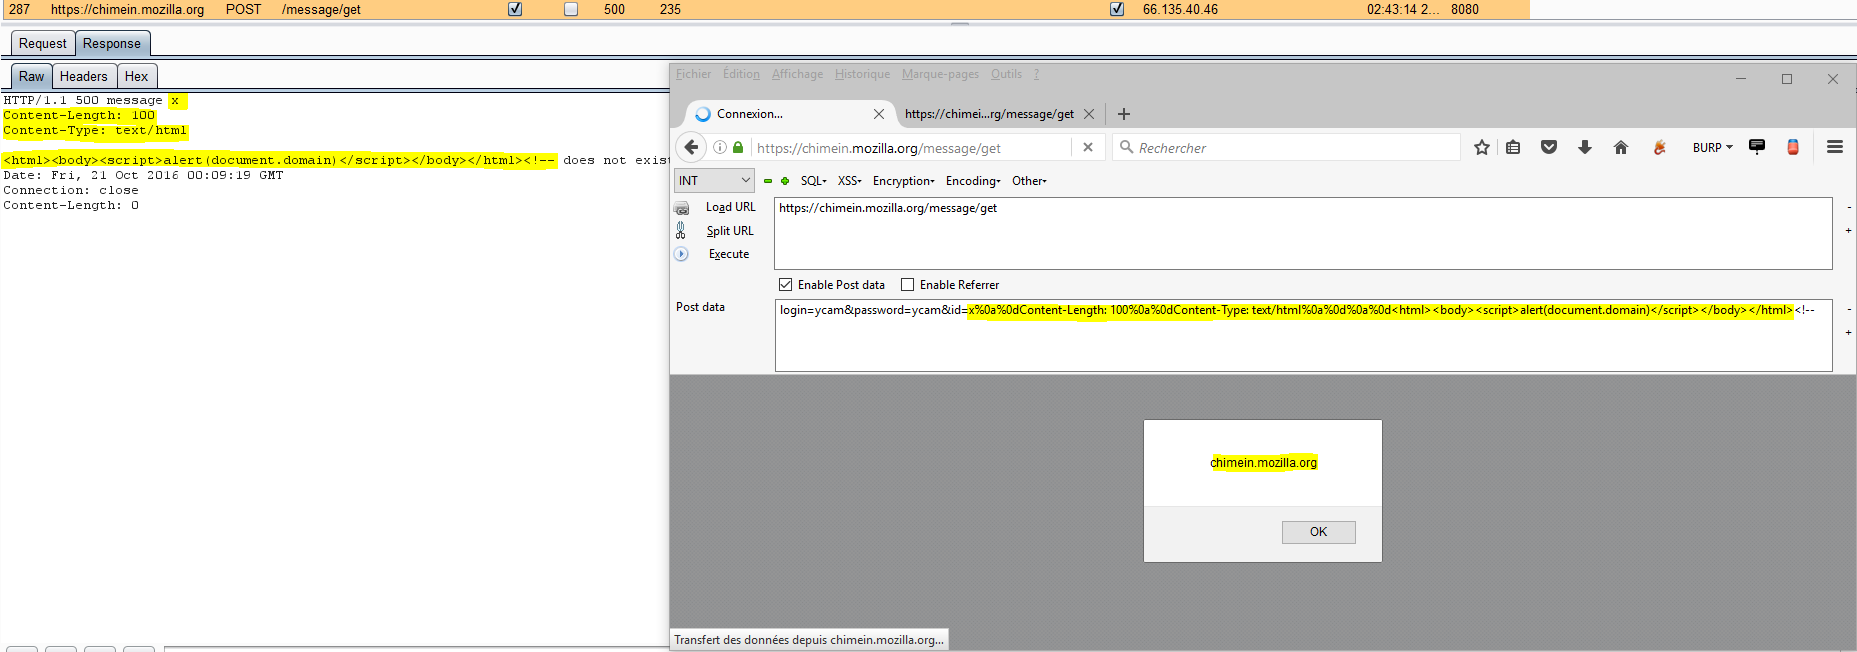This screenshot has height=652, width=1857.
Task: Click Split URL button label
Action: click(730, 231)
